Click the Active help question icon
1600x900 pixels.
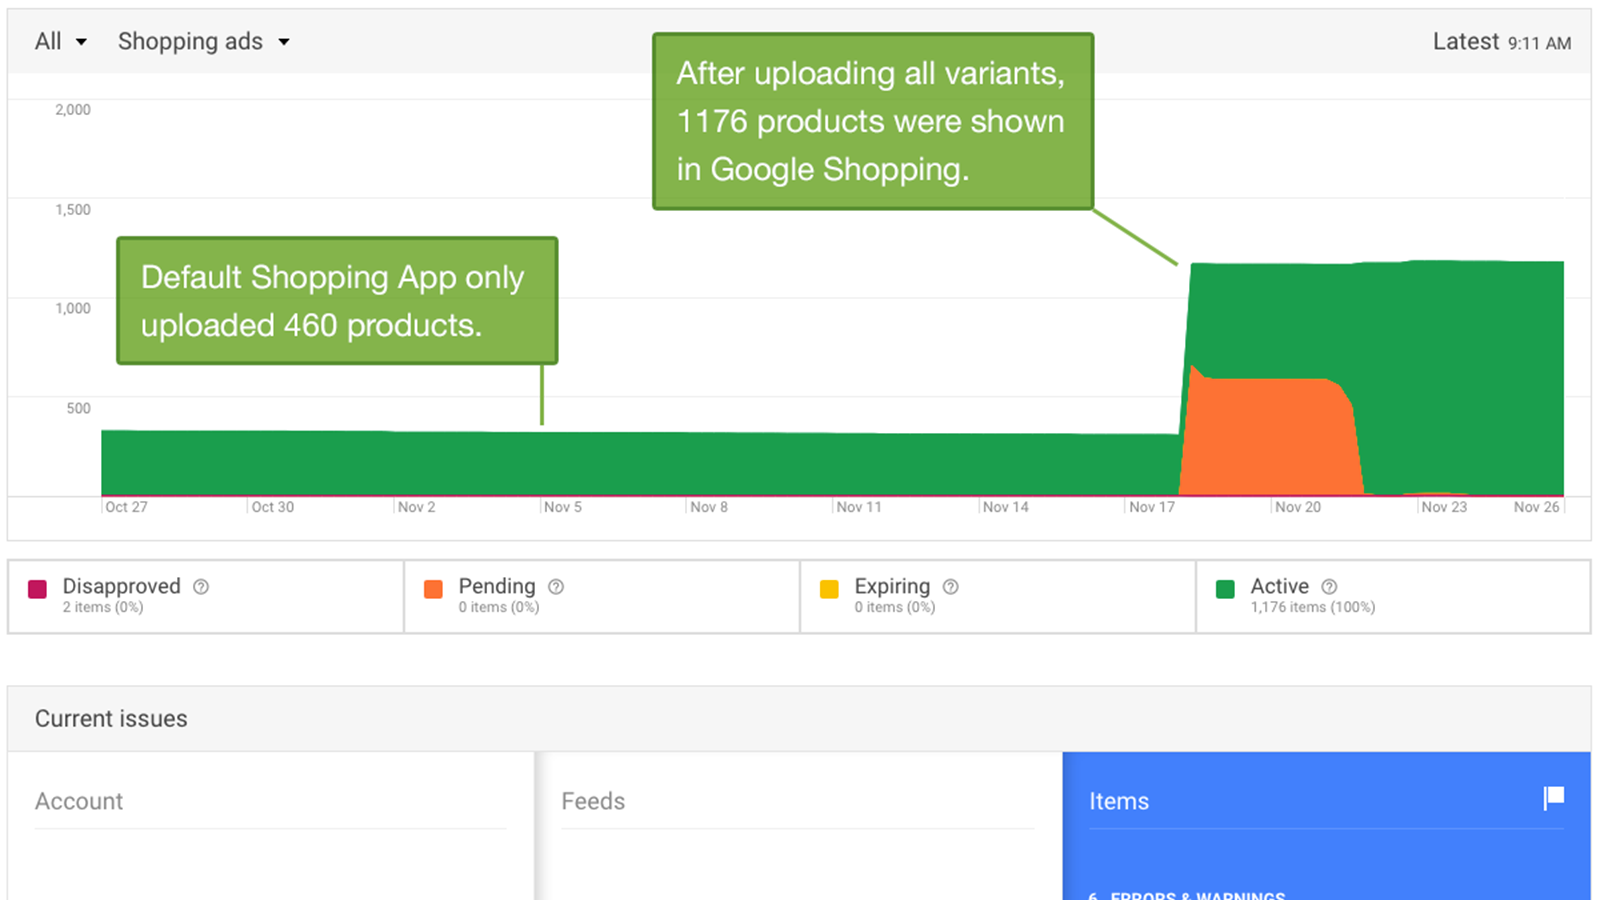(1329, 587)
